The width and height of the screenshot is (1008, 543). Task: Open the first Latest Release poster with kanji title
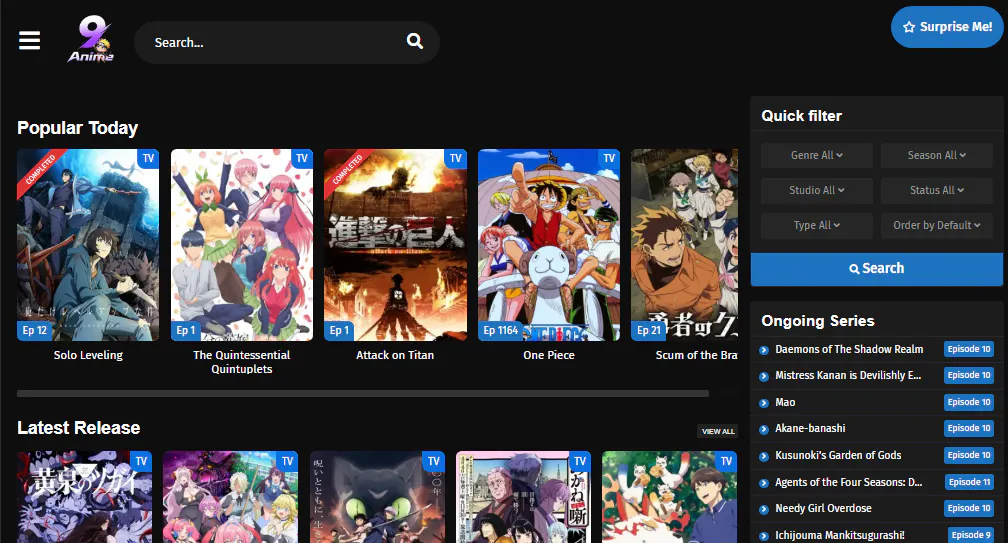[85, 497]
